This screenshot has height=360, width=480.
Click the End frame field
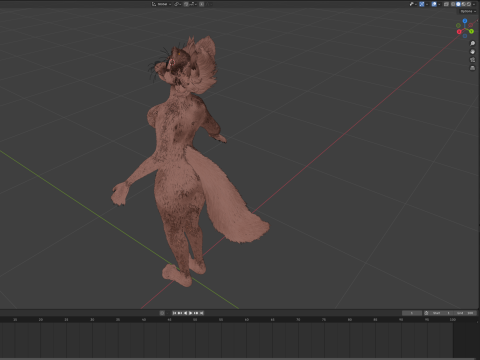[x=465, y=313]
